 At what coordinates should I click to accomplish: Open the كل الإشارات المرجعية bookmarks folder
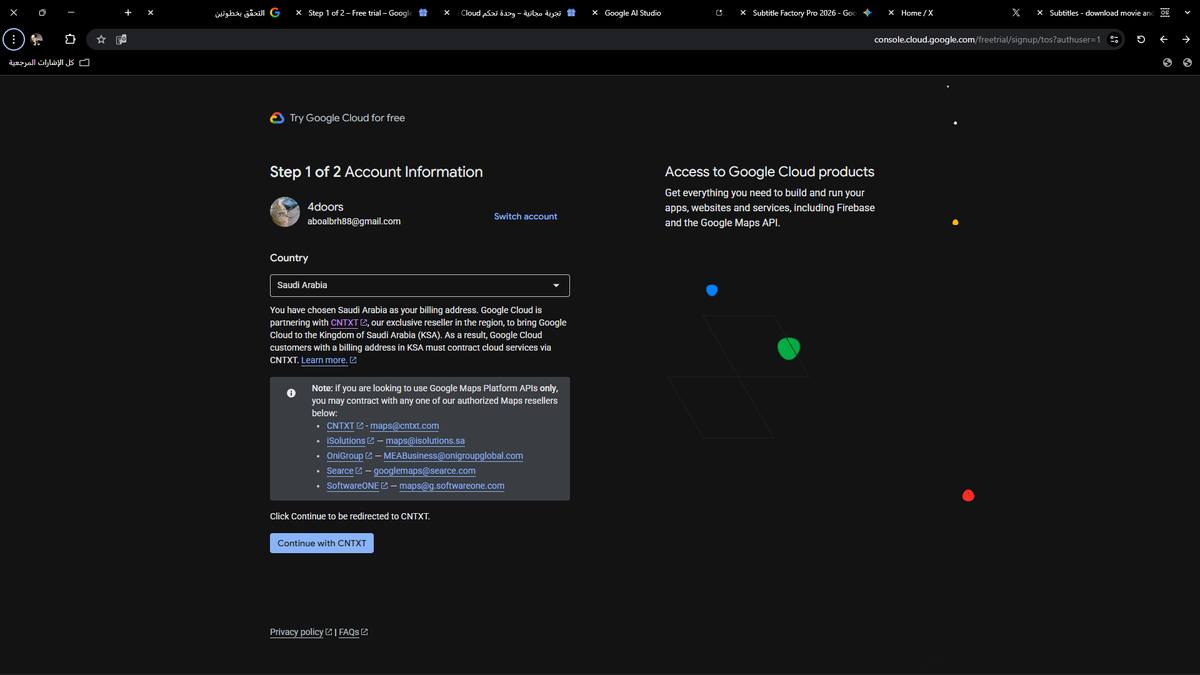(x=49, y=63)
